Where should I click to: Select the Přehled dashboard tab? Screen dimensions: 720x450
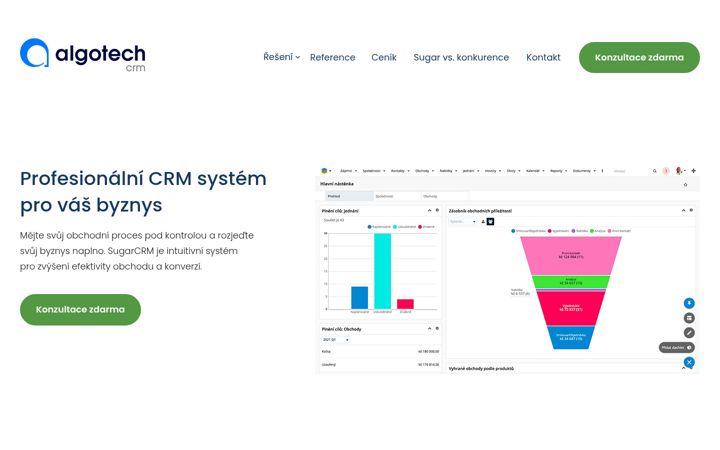[349, 196]
